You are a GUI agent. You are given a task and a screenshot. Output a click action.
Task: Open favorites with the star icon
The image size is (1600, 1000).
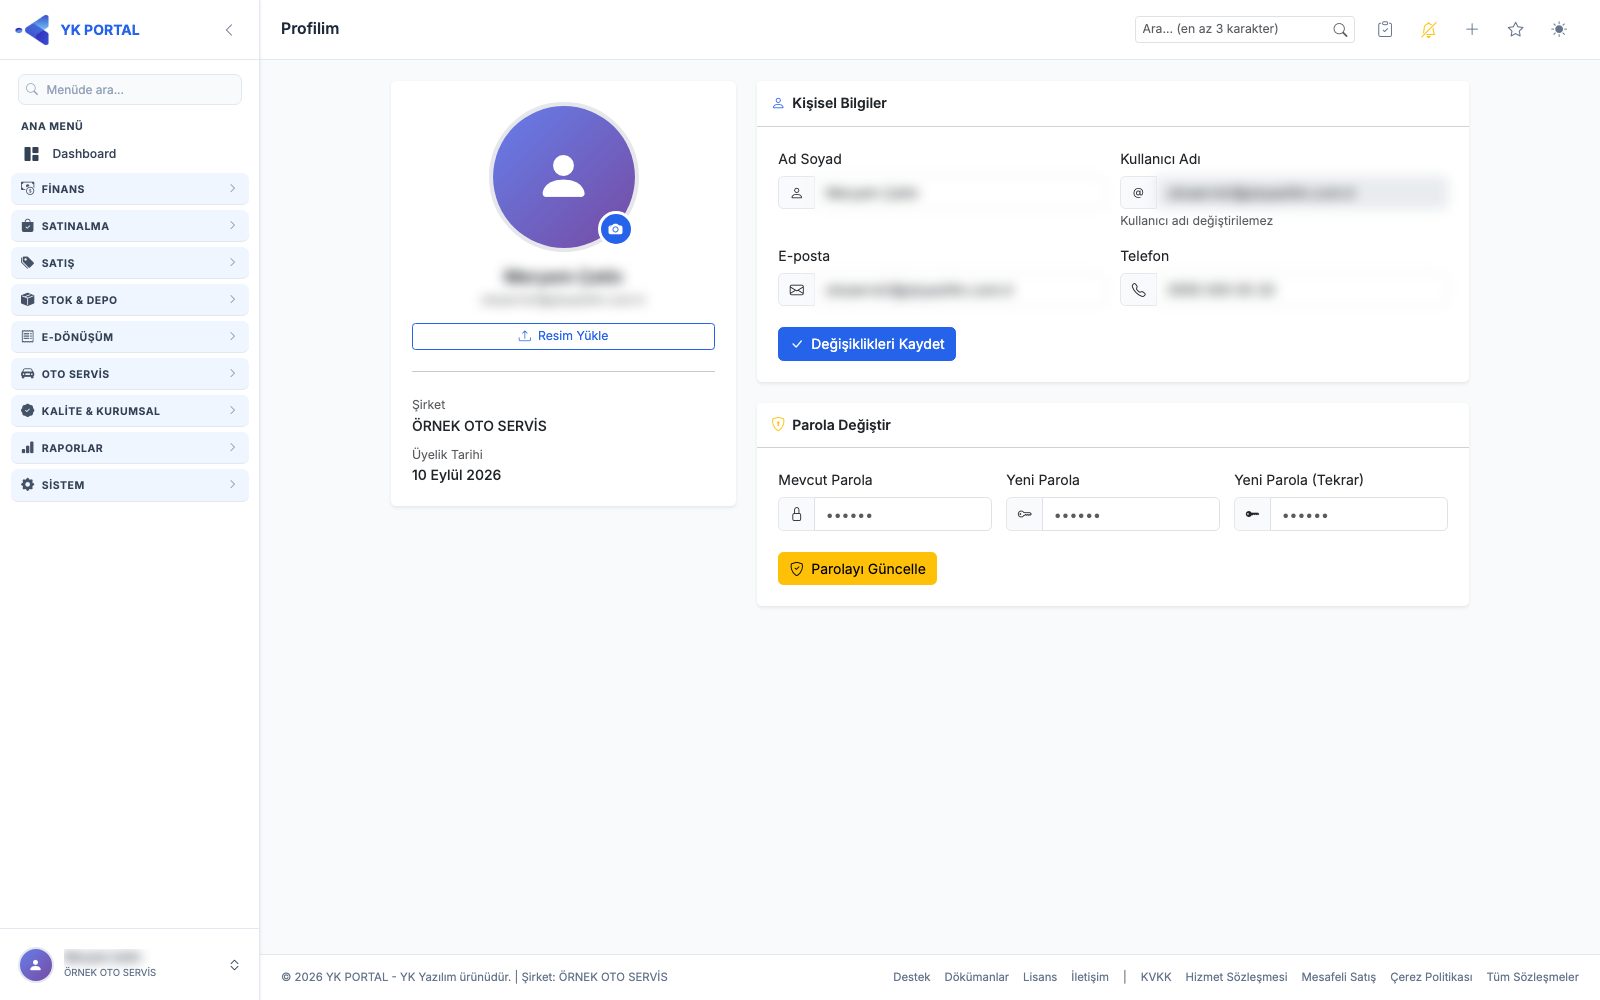(1515, 30)
